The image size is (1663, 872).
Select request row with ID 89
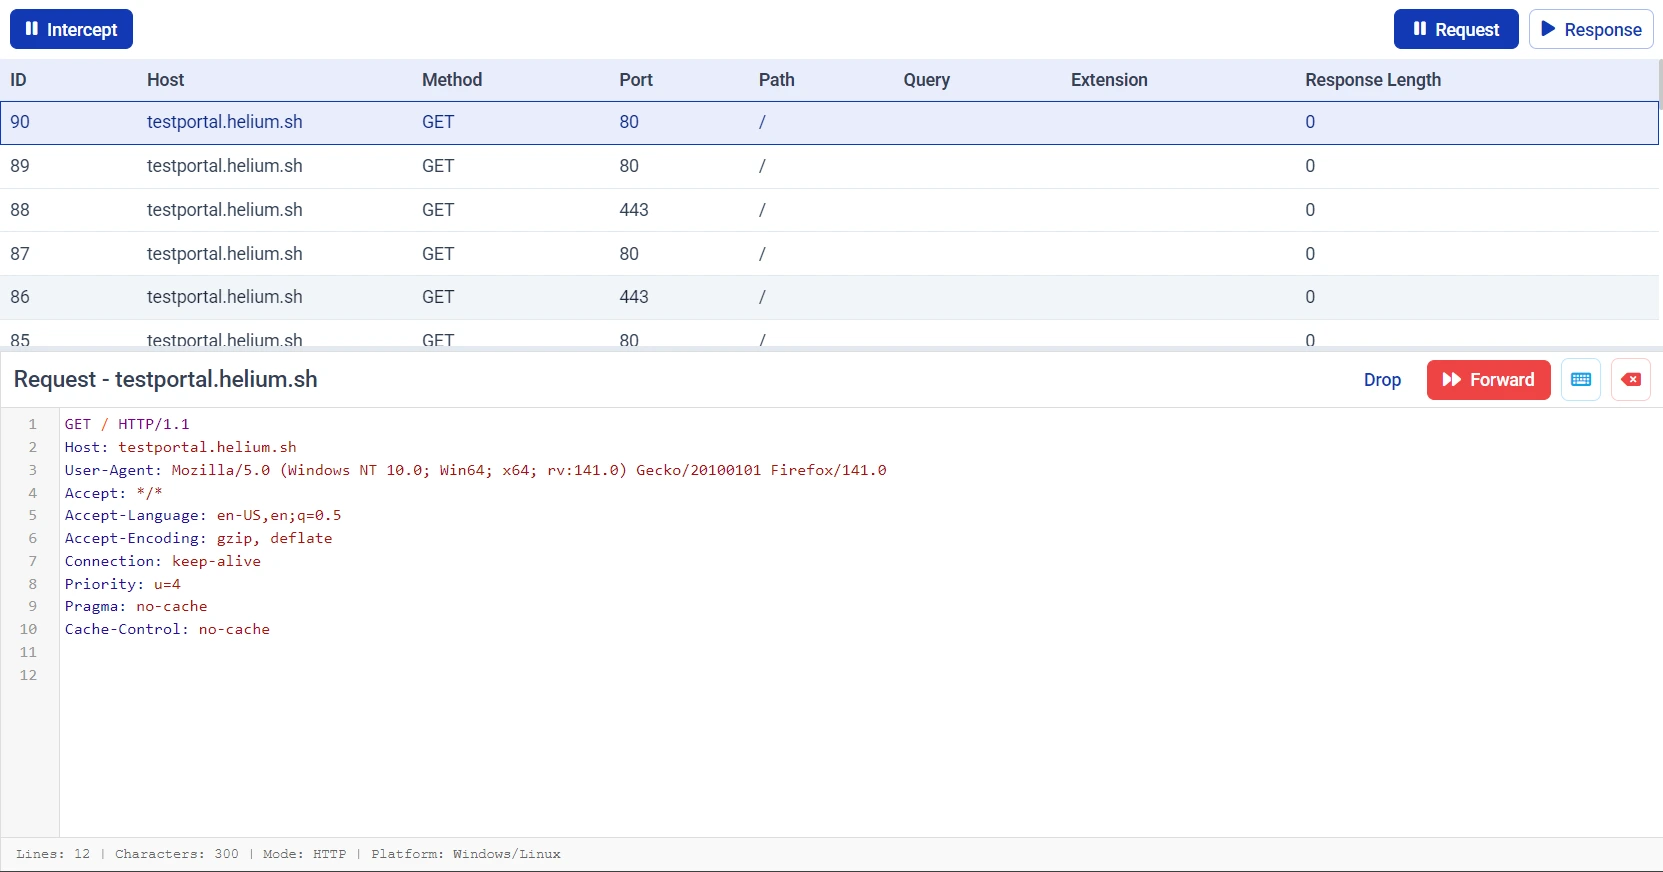830,166
